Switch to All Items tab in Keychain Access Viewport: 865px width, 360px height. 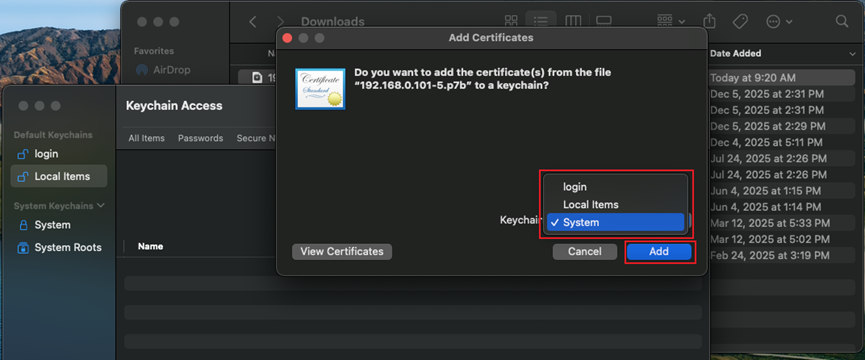tap(146, 138)
